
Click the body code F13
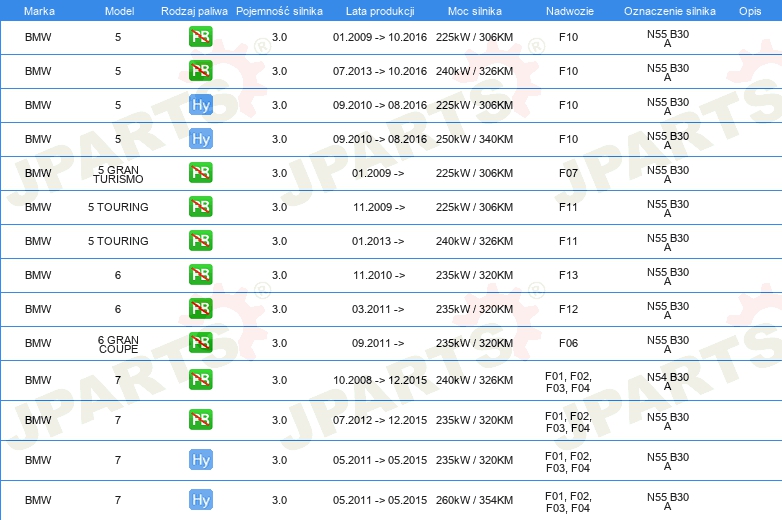click(568, 275)
